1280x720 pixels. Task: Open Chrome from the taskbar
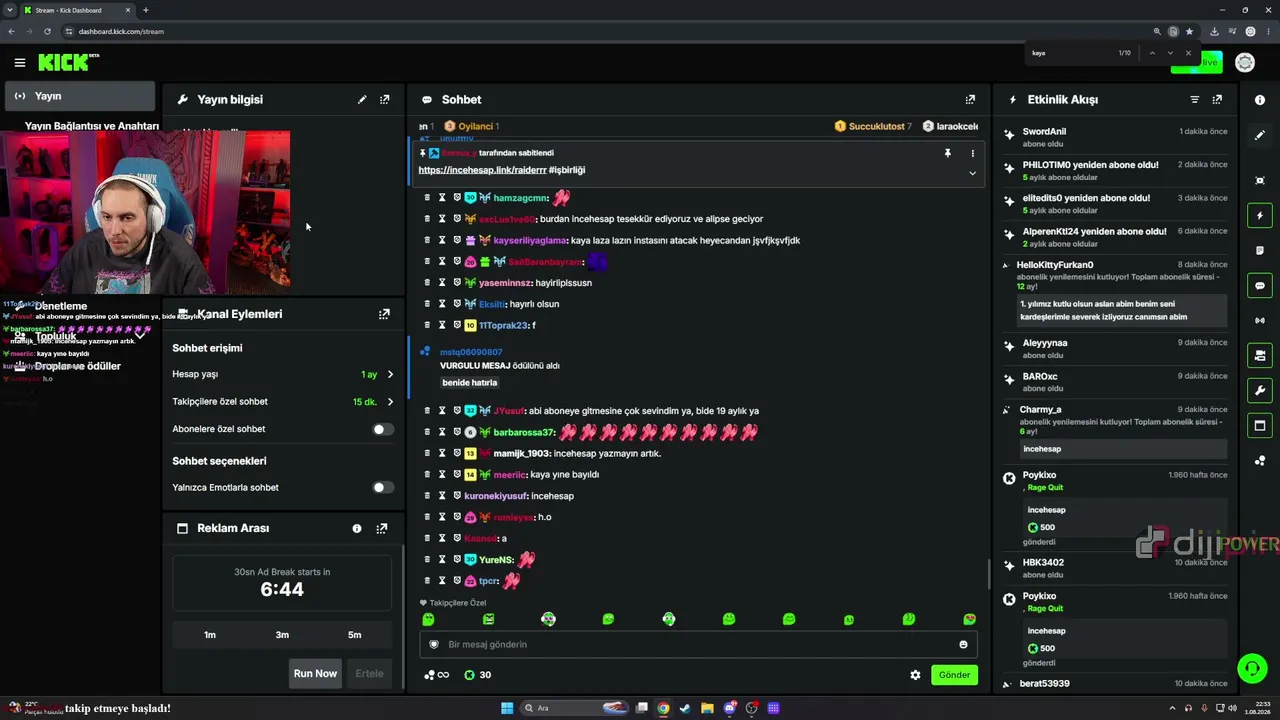point(663,708)
